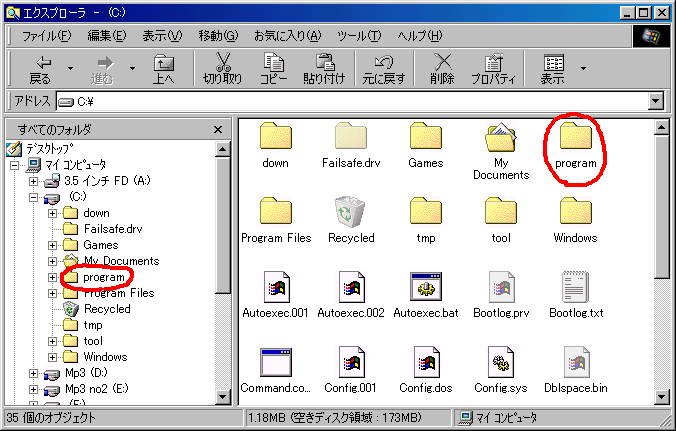Screen dimensions: 676x431
Task: Expand the 3.5 インチ FD (A:) node
Action: click(x=33, y=181)
